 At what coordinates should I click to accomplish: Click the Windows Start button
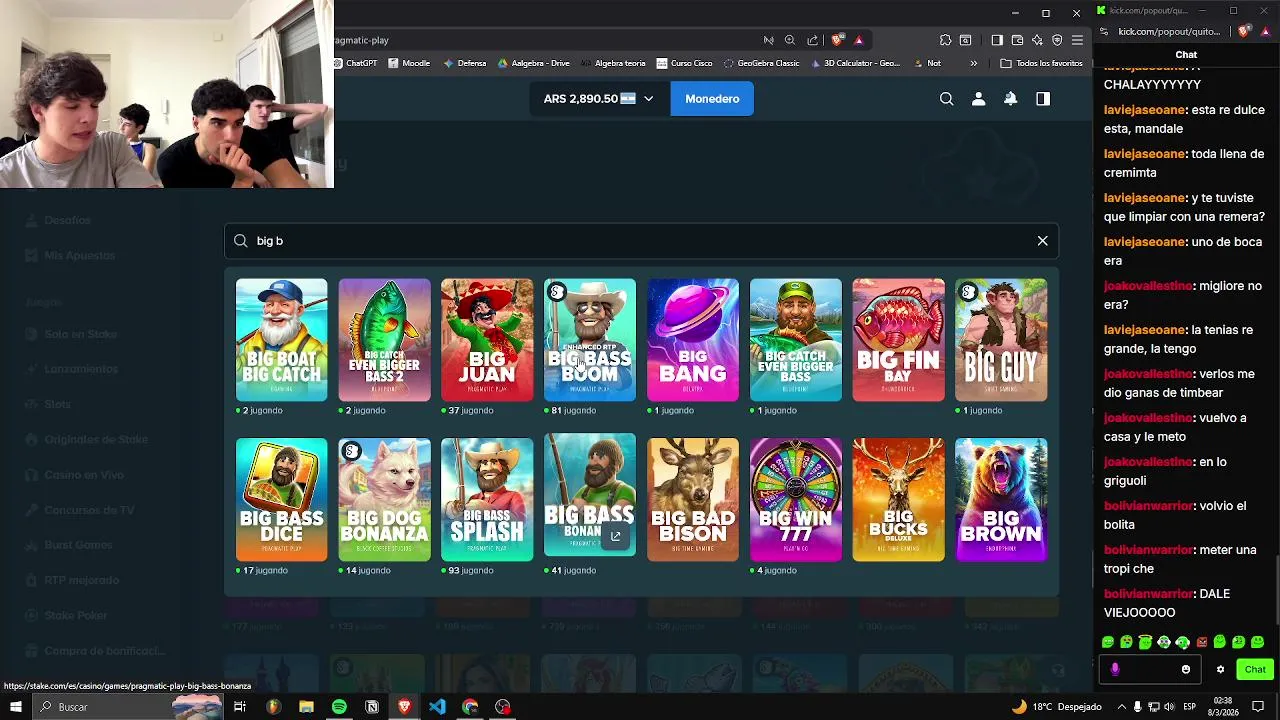15,707
